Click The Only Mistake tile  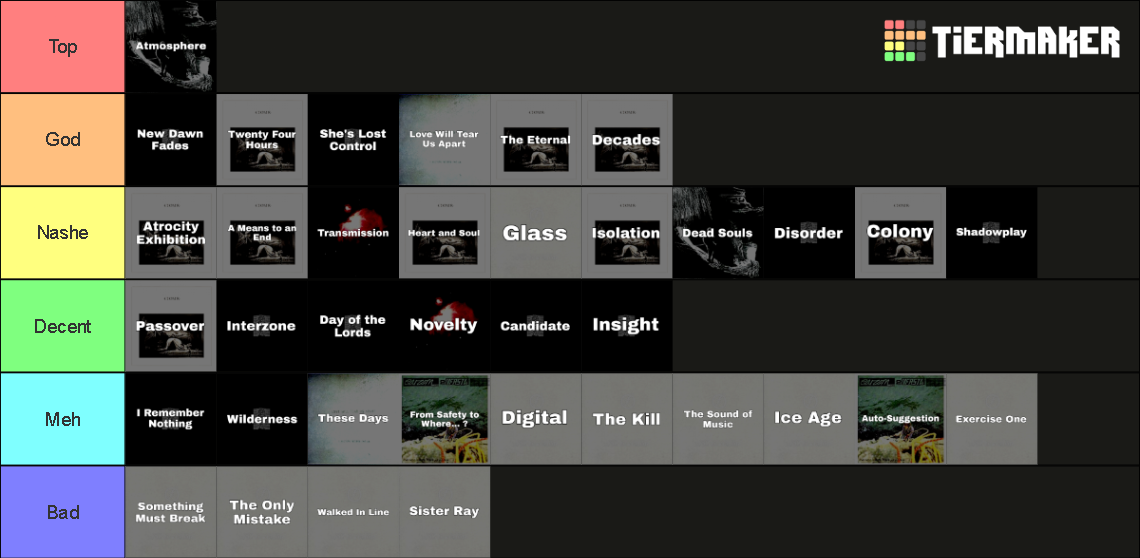click(x=262, y=512)
